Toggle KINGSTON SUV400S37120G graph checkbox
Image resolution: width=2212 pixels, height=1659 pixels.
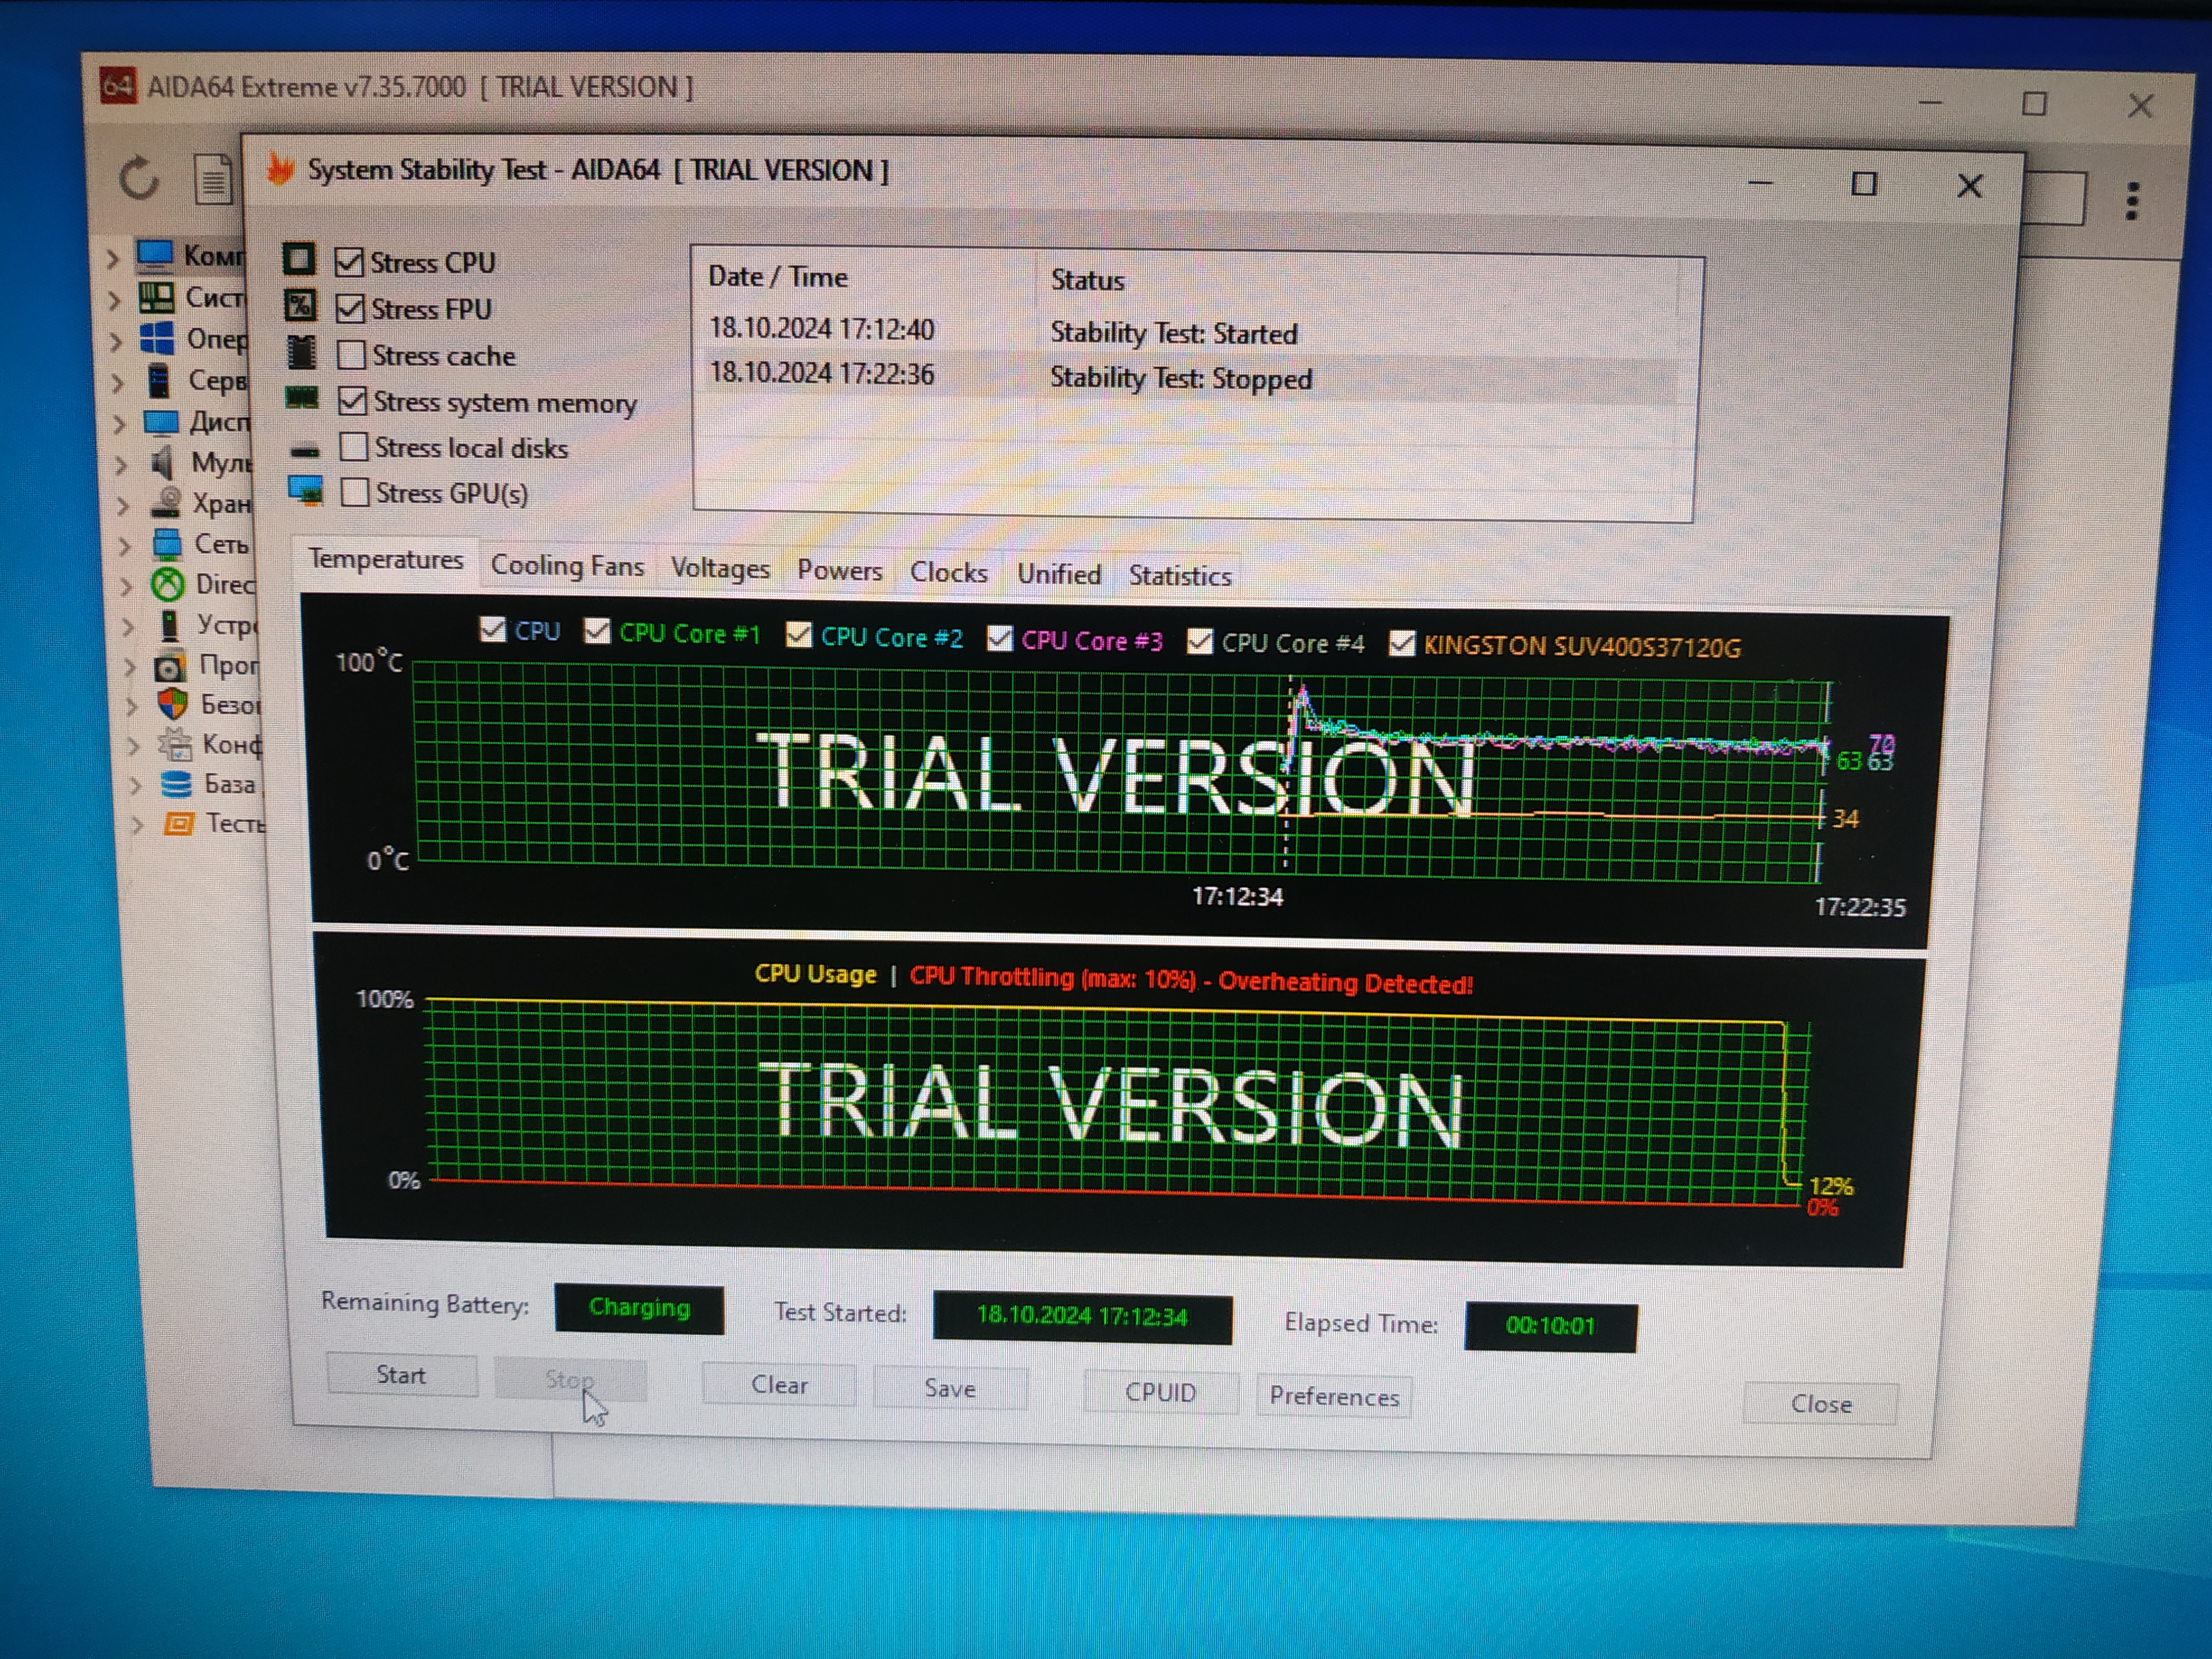coord(1402,644)
